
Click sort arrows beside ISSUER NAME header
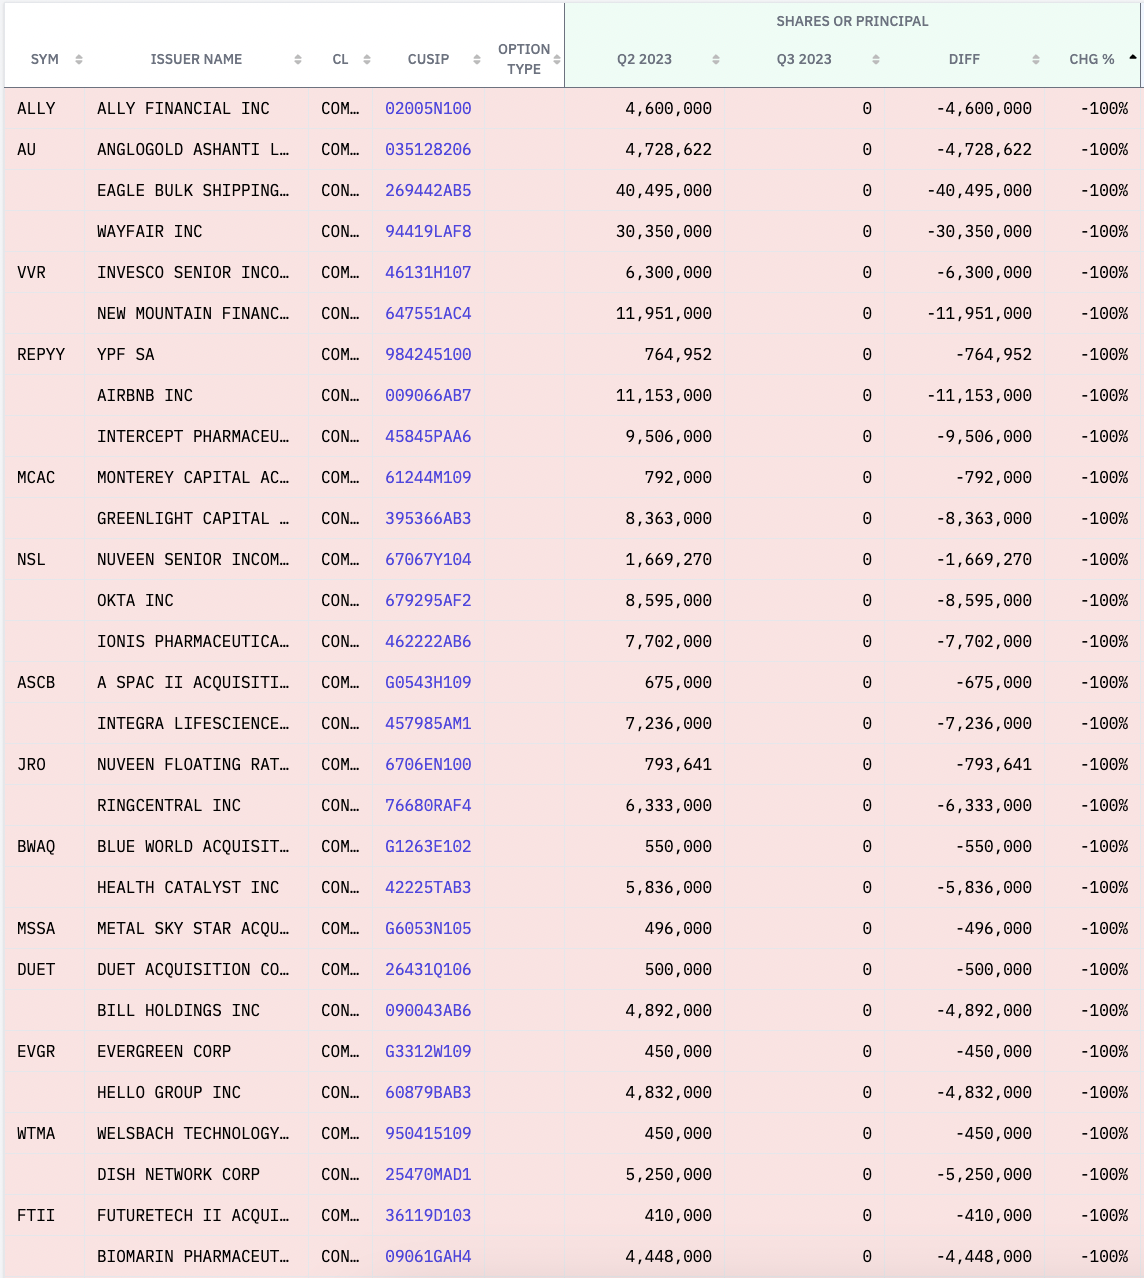[x=298, y=60]
